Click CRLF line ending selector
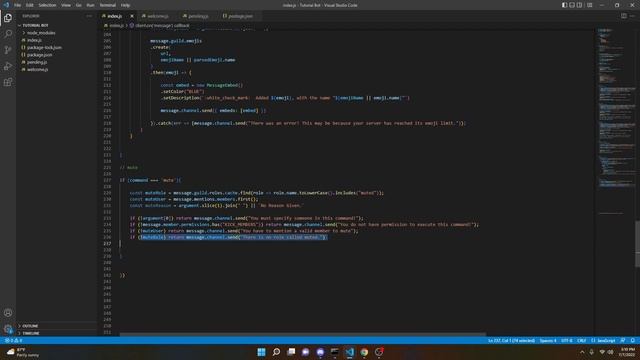 point(582,340)
